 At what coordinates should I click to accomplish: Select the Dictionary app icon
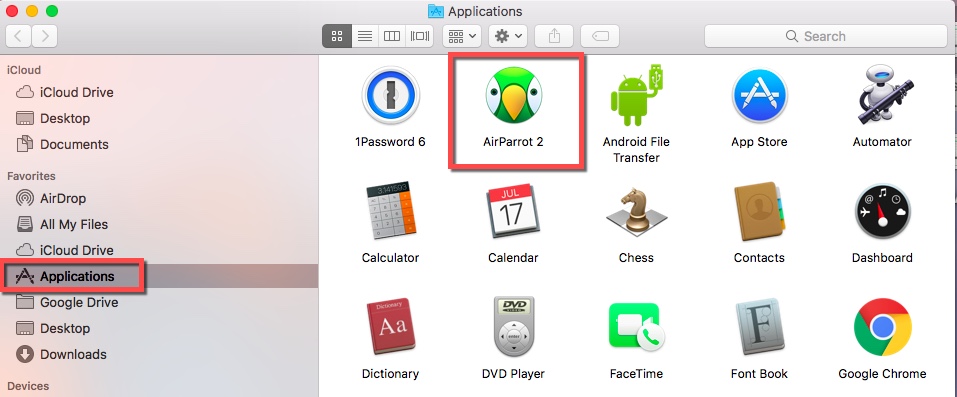pos(390,327)
